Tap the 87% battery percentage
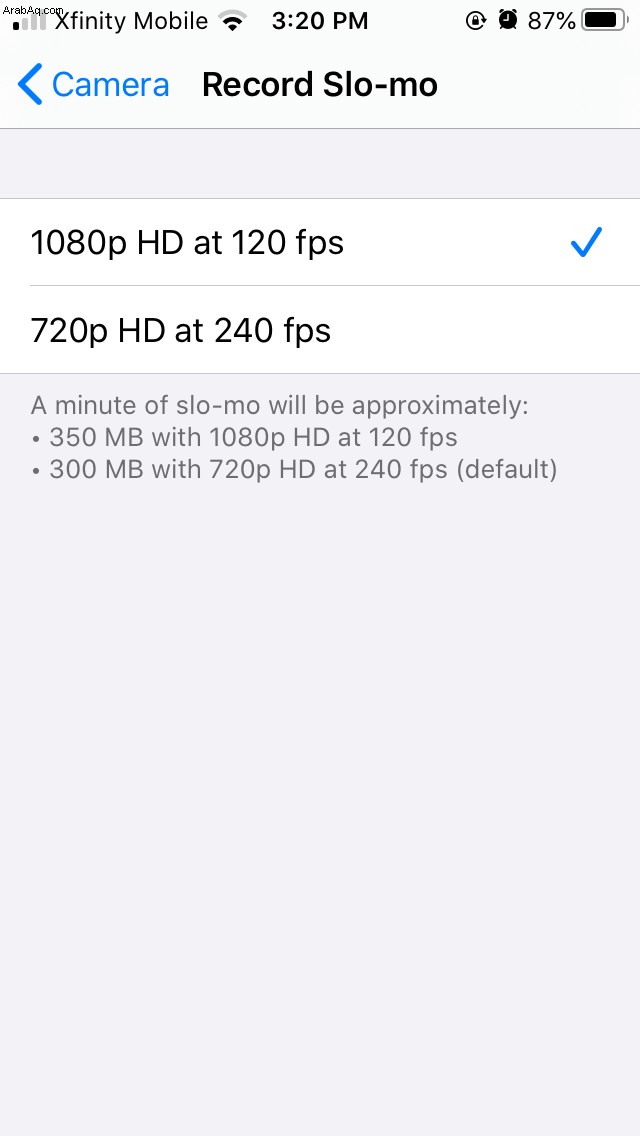Viewport: 640px width, 1136px height. pos(552,22)
